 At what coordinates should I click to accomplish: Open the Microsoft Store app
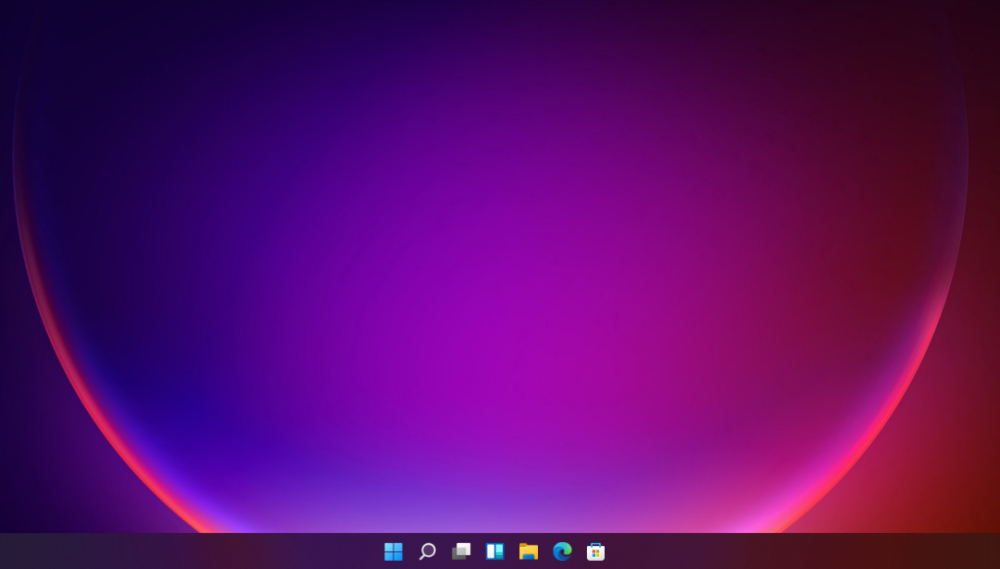coord(596,551)
